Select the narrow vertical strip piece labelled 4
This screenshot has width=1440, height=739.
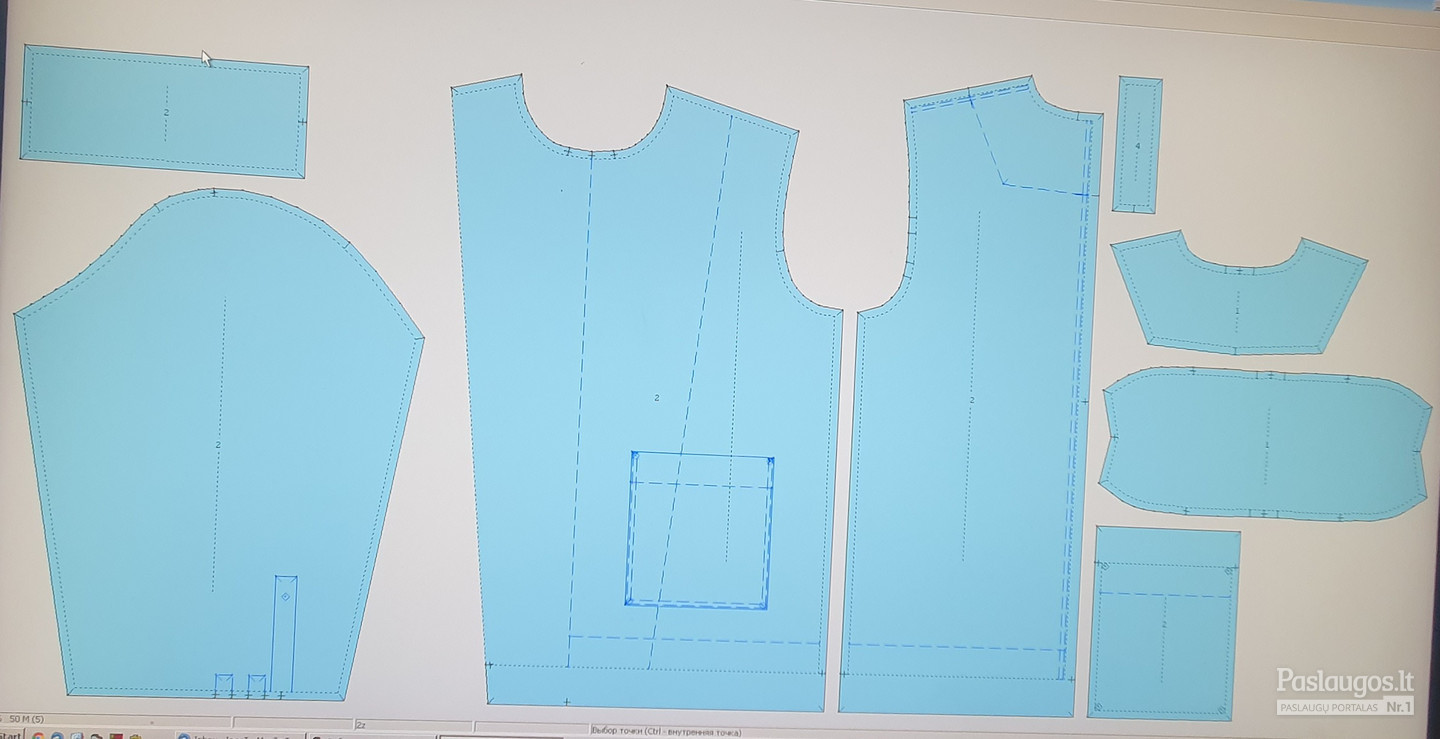tap(1138, 145)
